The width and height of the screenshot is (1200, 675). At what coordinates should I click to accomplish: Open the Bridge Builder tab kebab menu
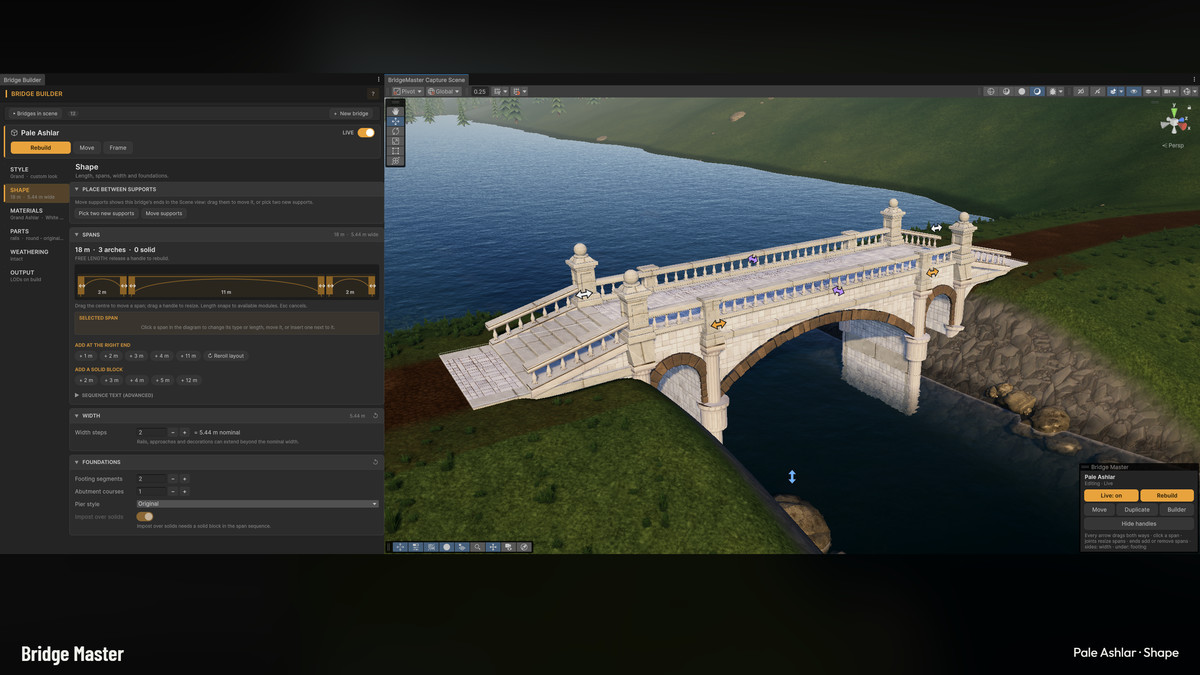(x=379, y=79)
